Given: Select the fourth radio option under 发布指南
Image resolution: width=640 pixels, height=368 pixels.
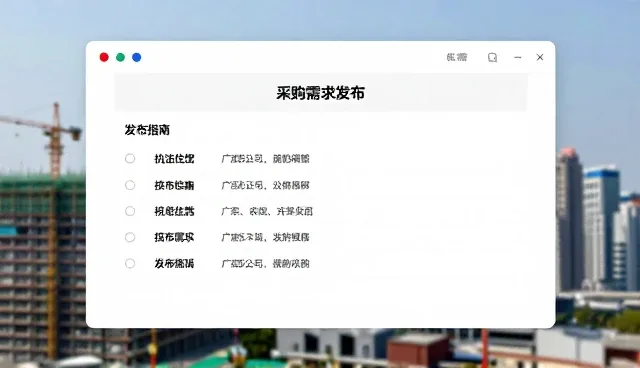Looking at the screenshot, I should click(130, 237).
